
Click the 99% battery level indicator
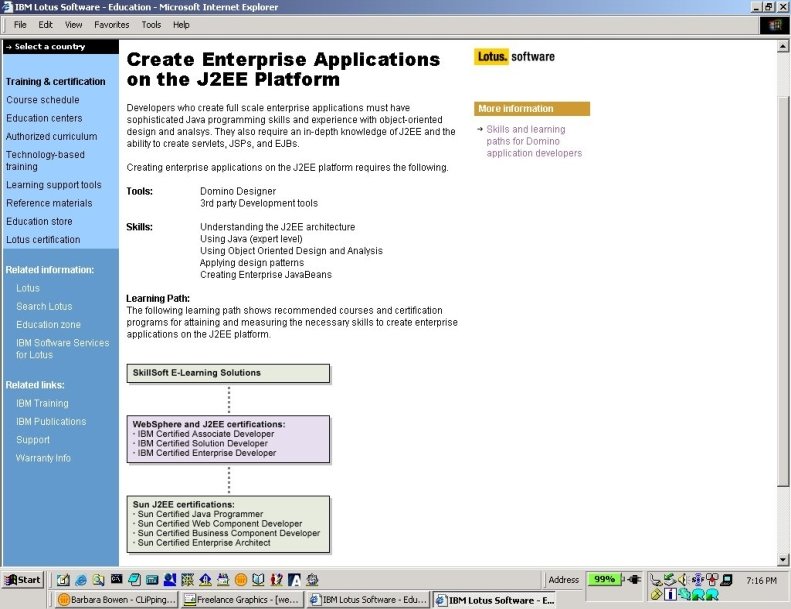pyautogui.click(x=604, y=579)
